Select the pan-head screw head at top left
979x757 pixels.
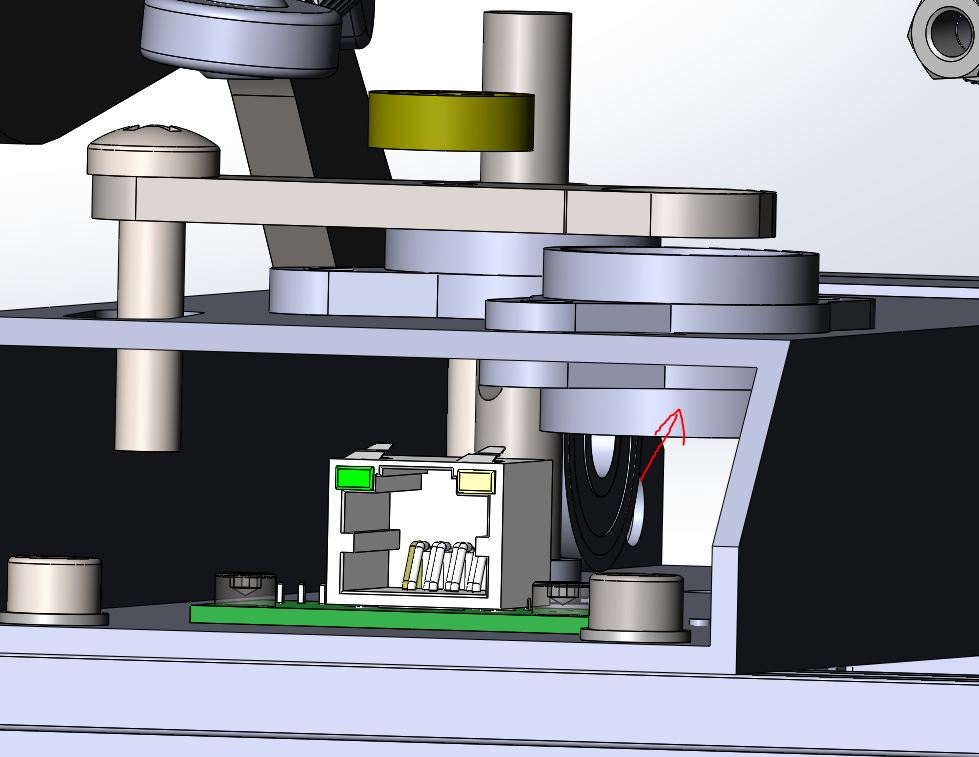[152, 151]
